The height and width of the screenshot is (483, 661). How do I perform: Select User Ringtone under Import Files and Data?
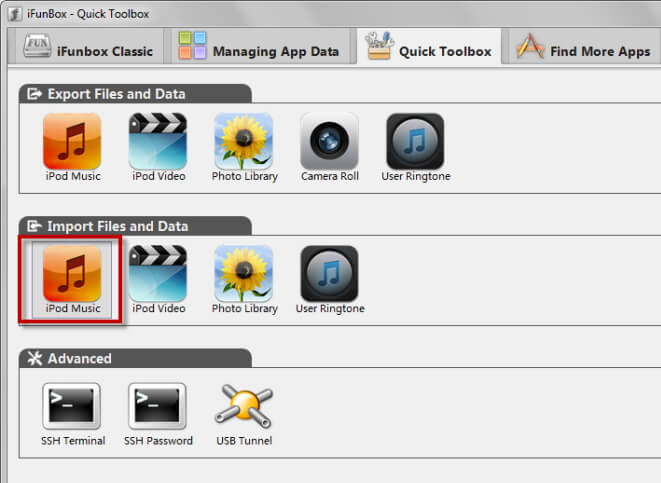point(330,279)
